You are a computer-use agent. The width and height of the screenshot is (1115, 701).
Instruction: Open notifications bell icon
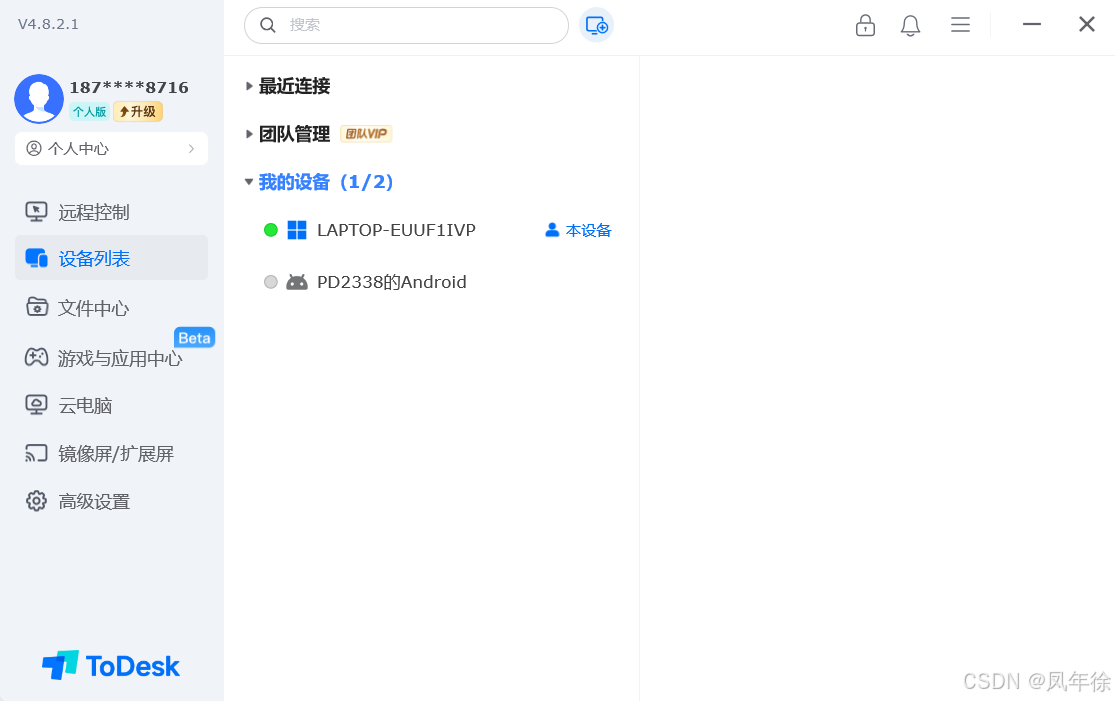(910, 26)
